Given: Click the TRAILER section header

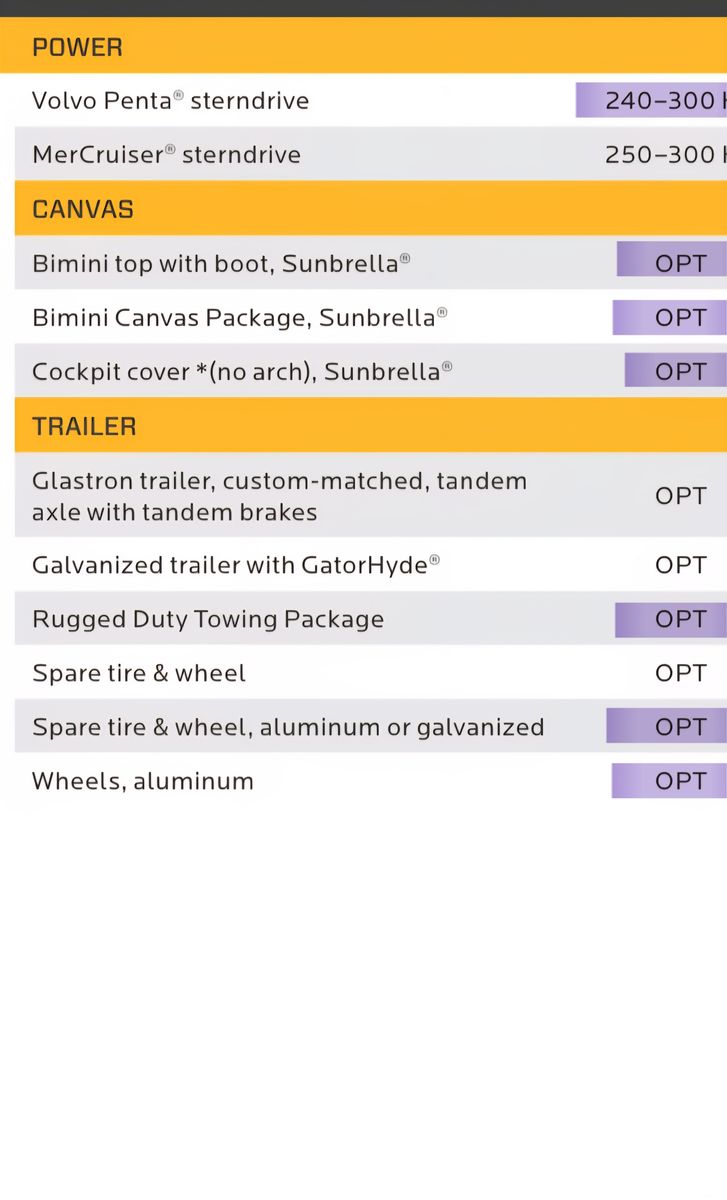Looking at the screenshot, I should point(85,426).
